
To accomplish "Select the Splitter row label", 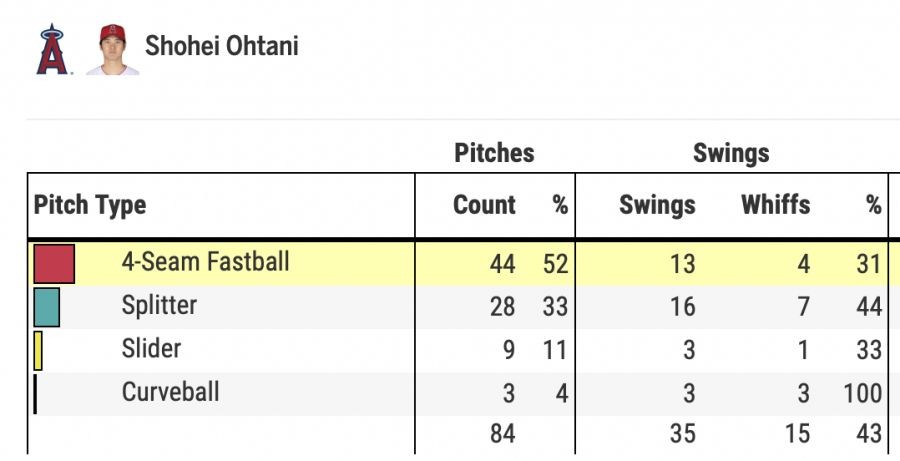I will [159, 305].
